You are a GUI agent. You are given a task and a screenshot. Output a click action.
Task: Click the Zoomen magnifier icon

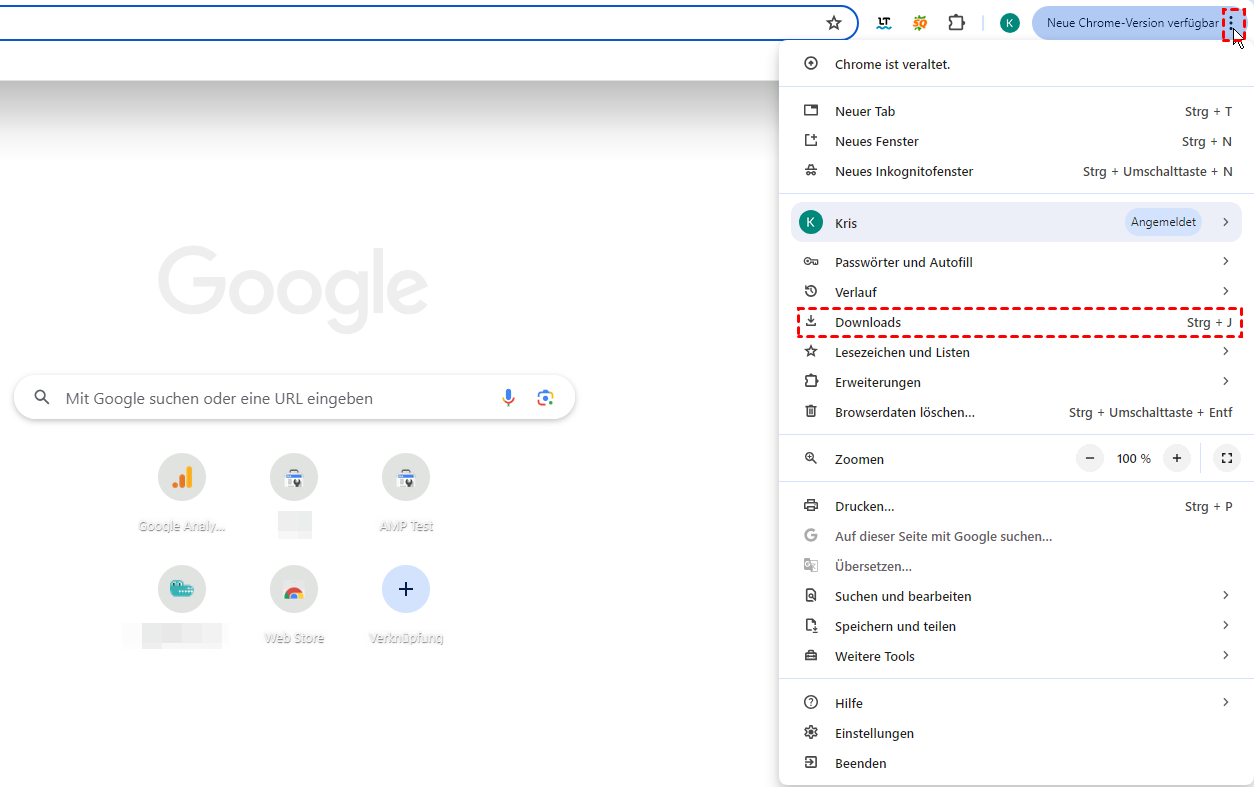click(x=811, y=459)
